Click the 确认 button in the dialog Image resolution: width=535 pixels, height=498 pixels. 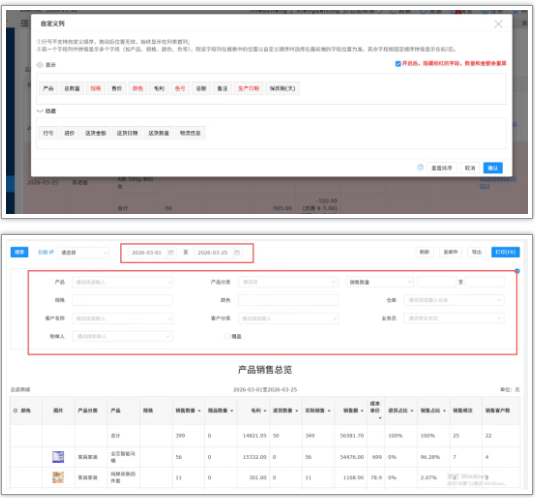pyautogui.click(x=493, y=168)
